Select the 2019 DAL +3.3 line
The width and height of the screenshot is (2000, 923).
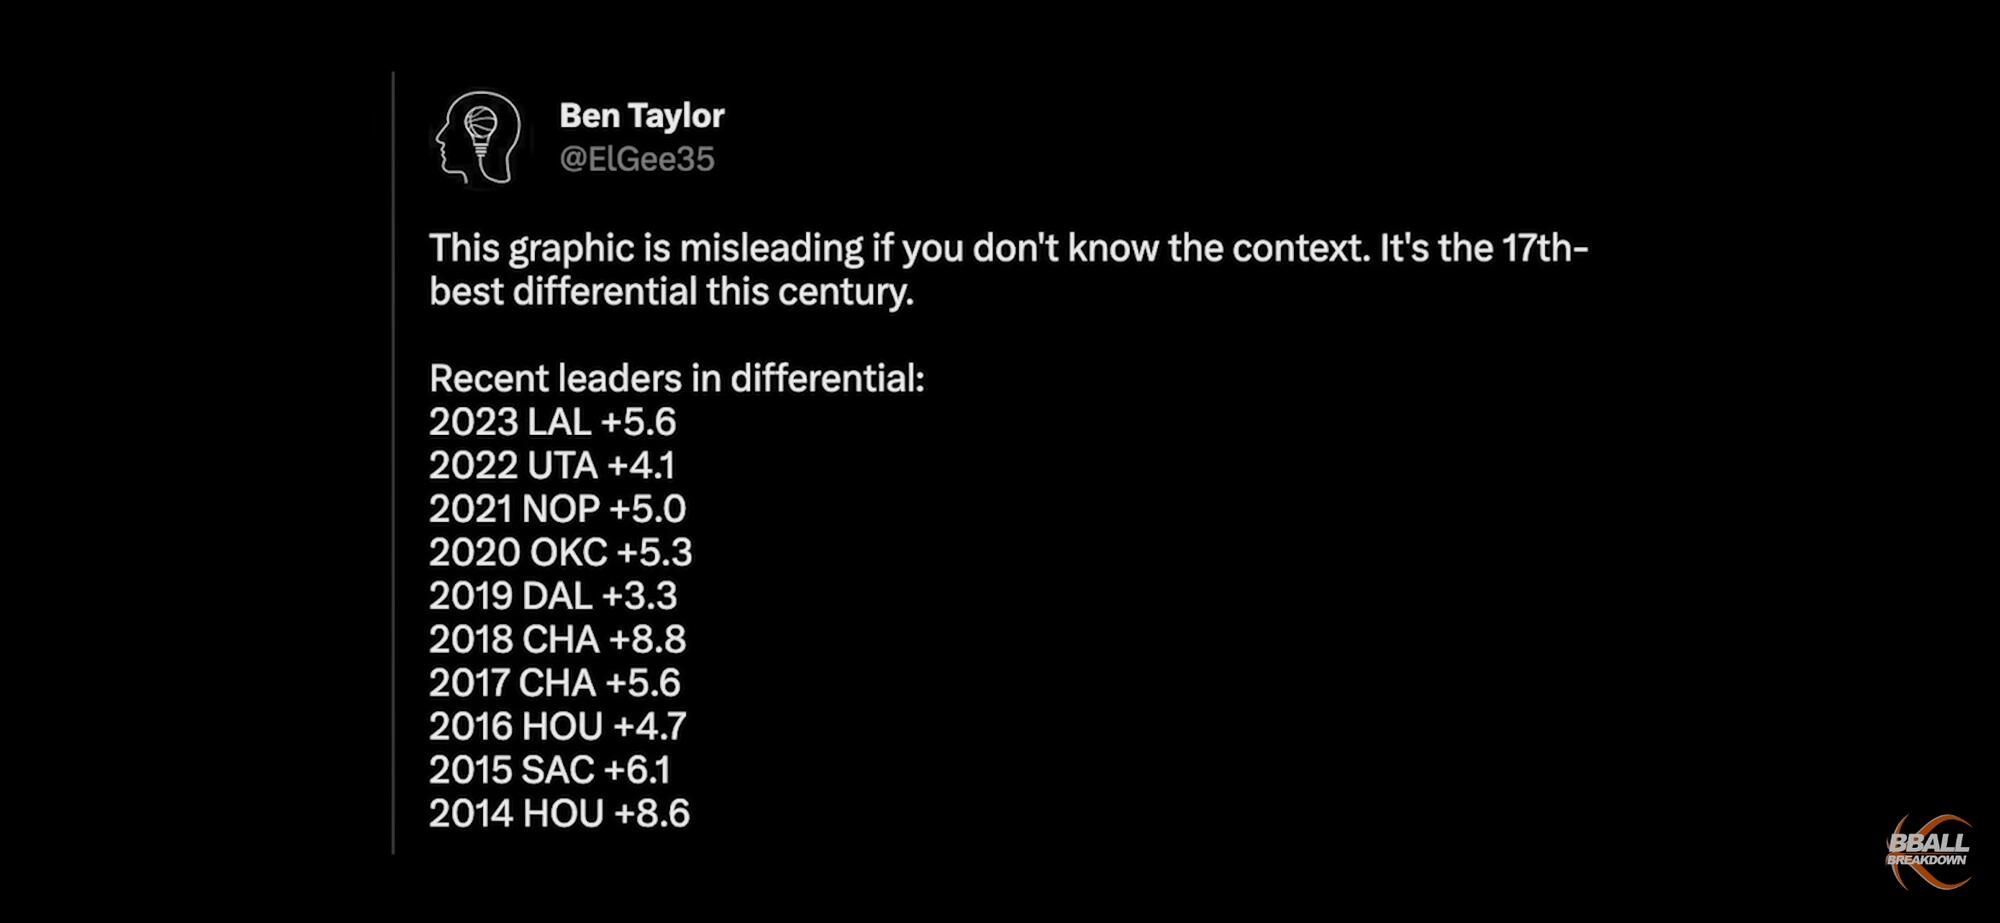553,596
